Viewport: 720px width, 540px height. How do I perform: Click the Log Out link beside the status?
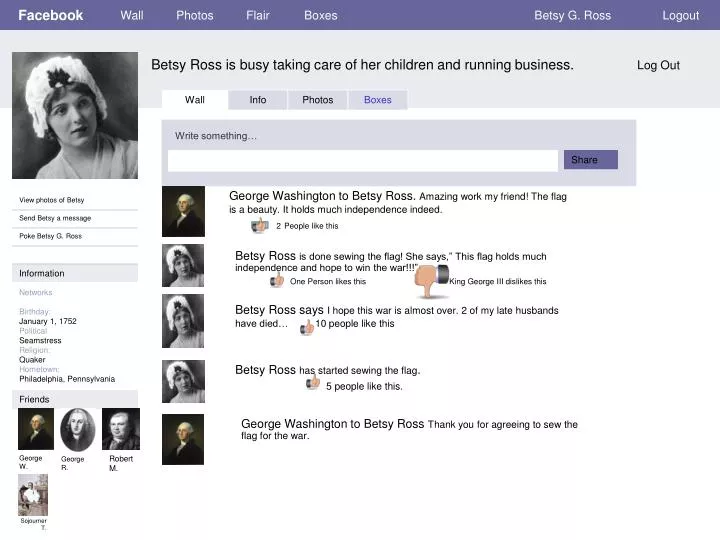point(658,65)
